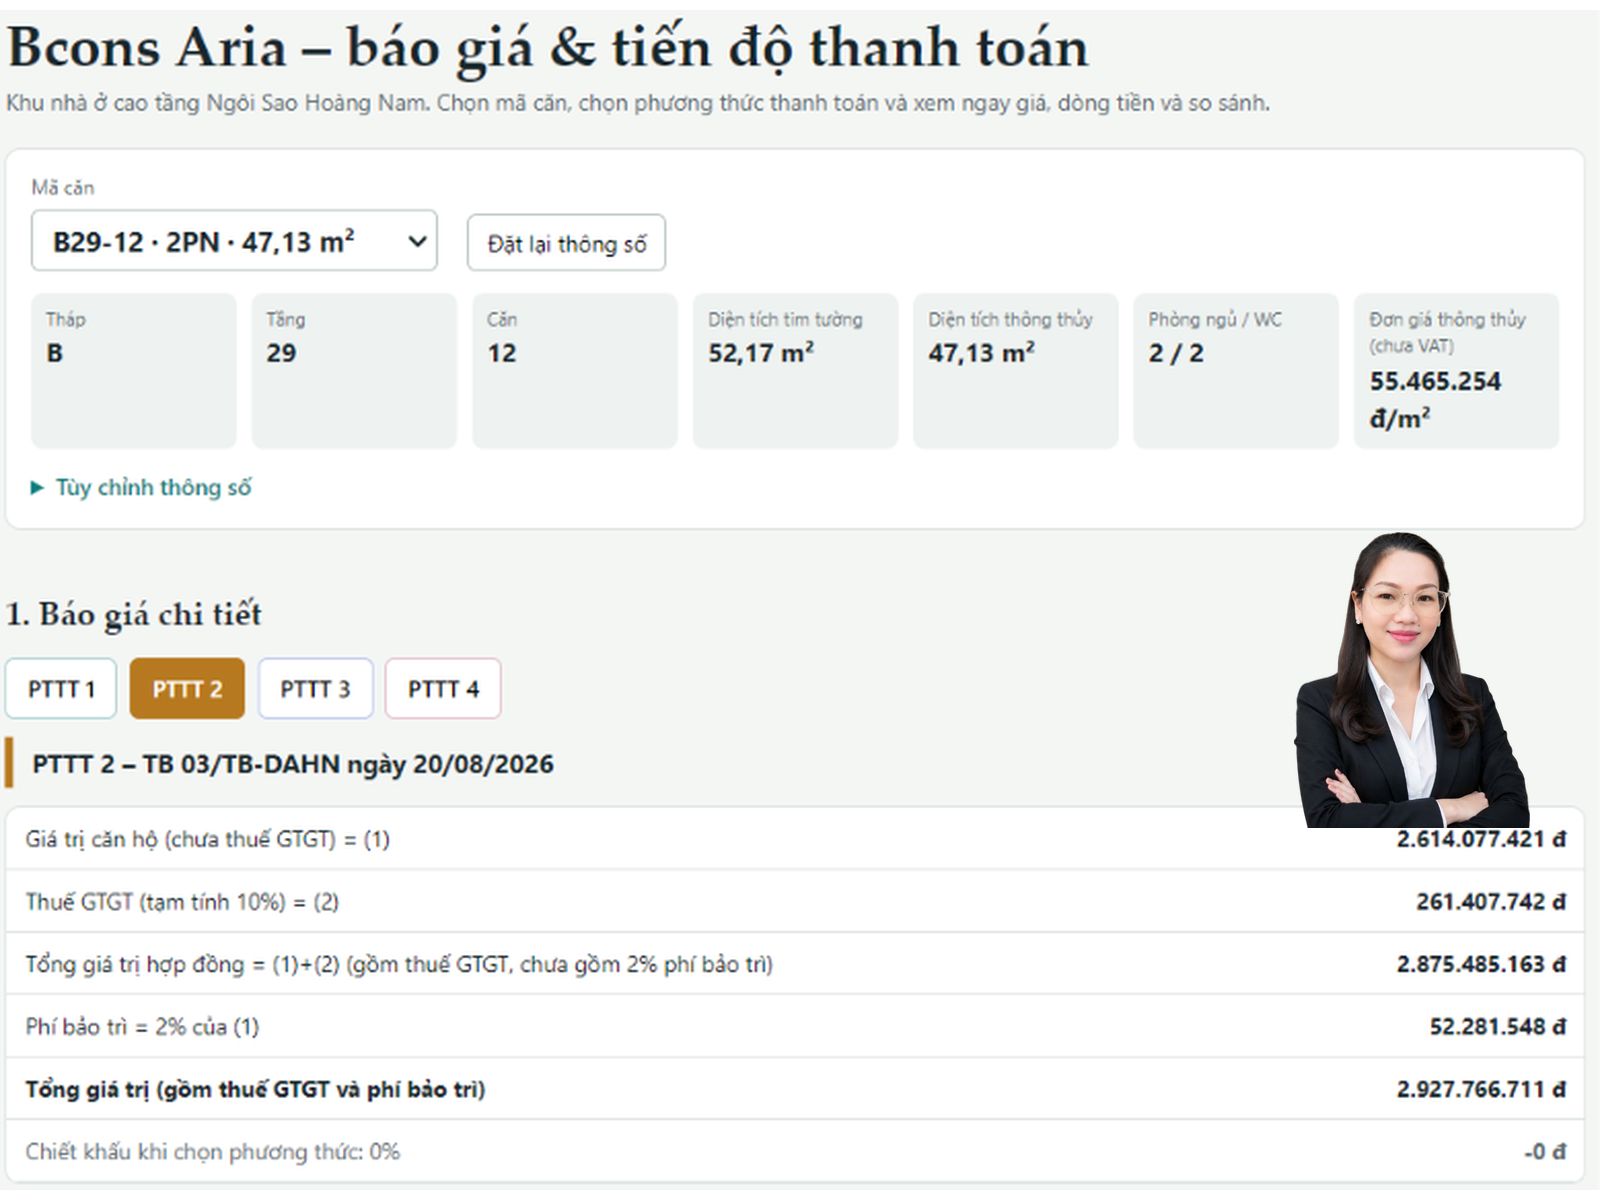Click the bold Tổng giá trị row label

point(255,1090)
